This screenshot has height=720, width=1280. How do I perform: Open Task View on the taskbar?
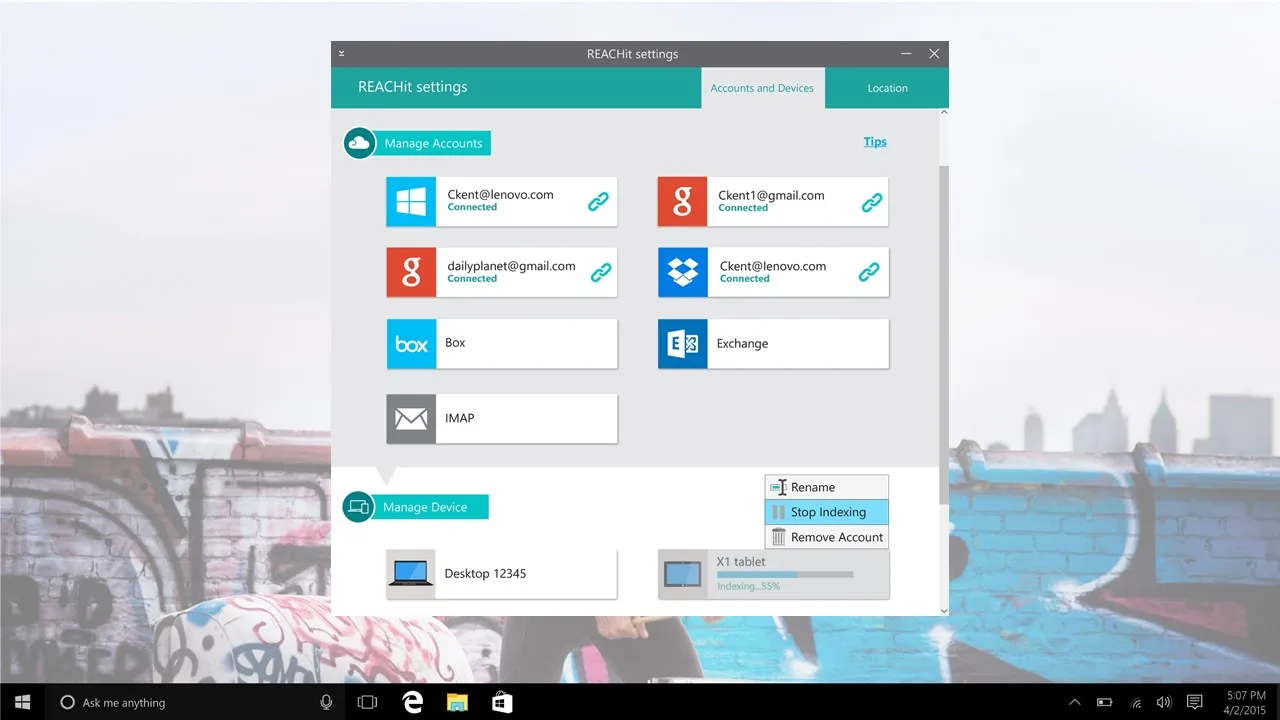tap(367, 702)
